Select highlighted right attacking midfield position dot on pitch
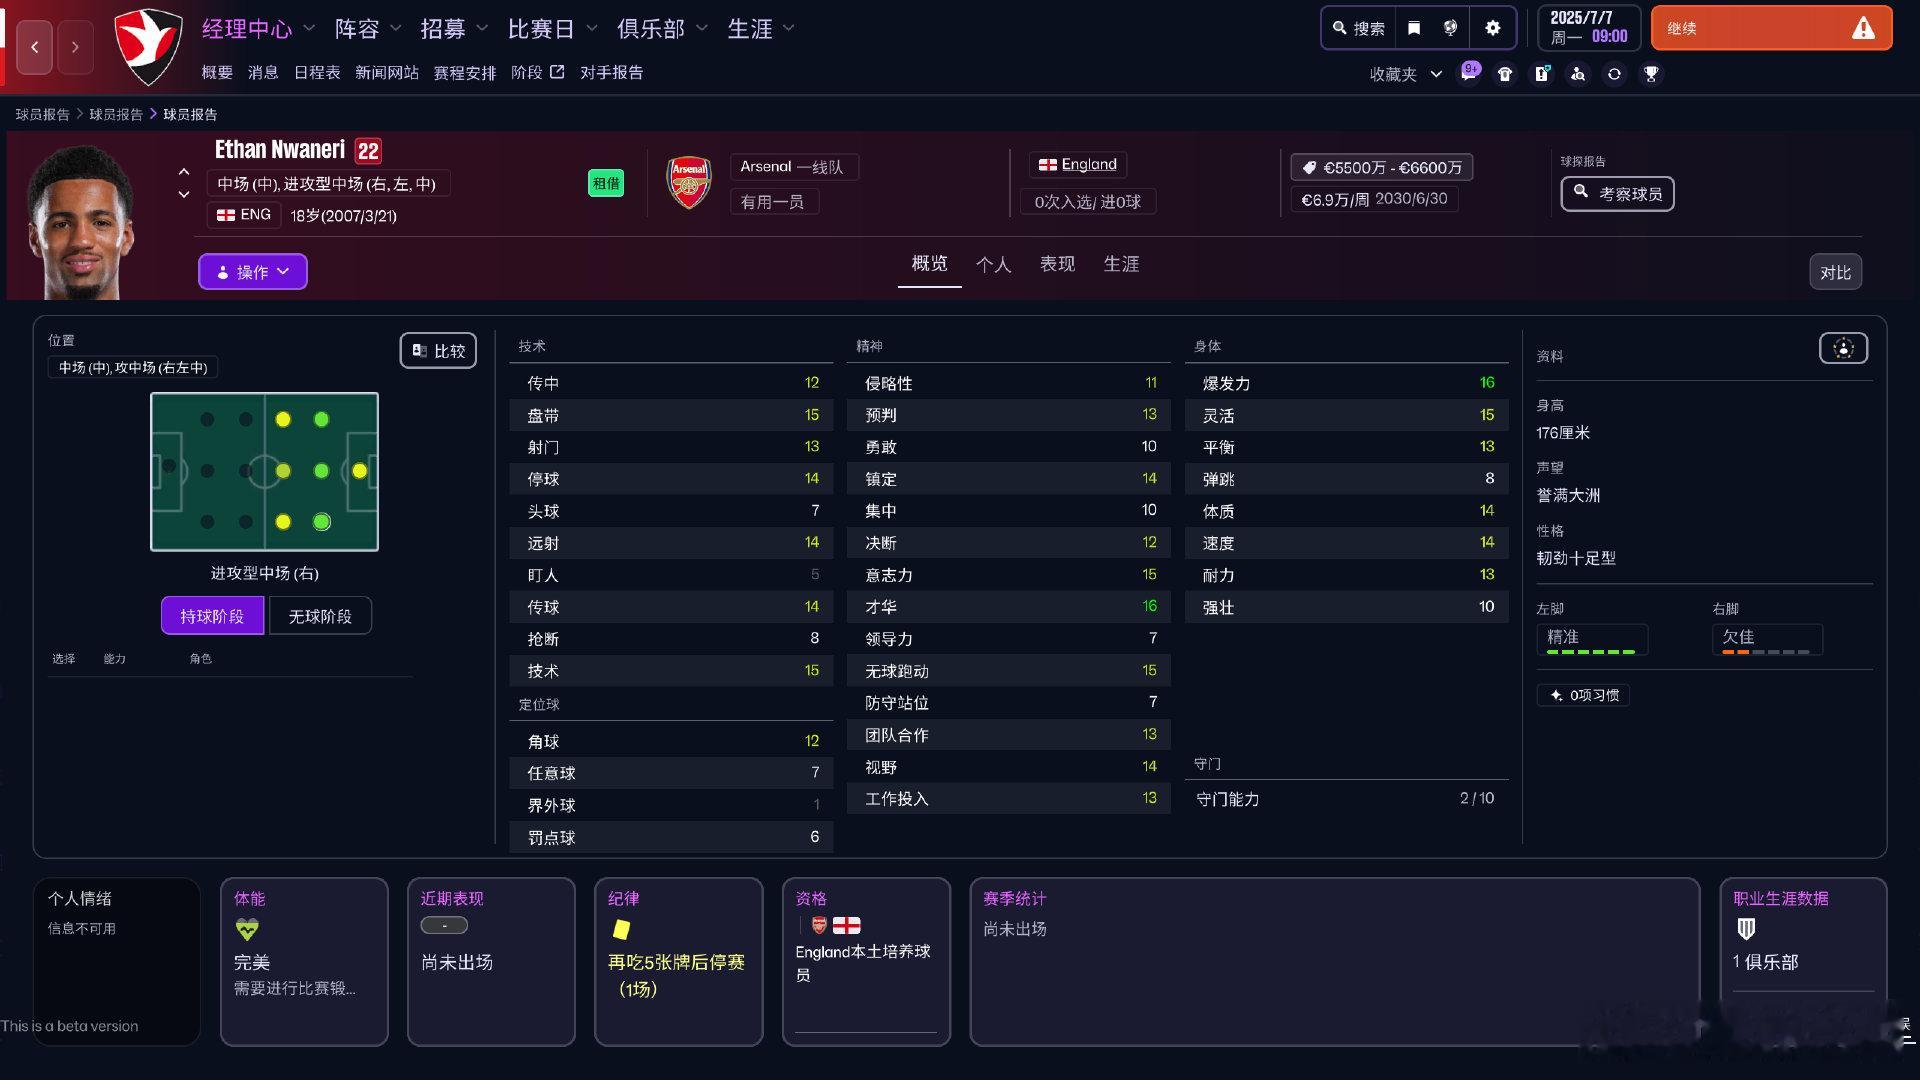 pyautogui.click(x=321, y=522)
